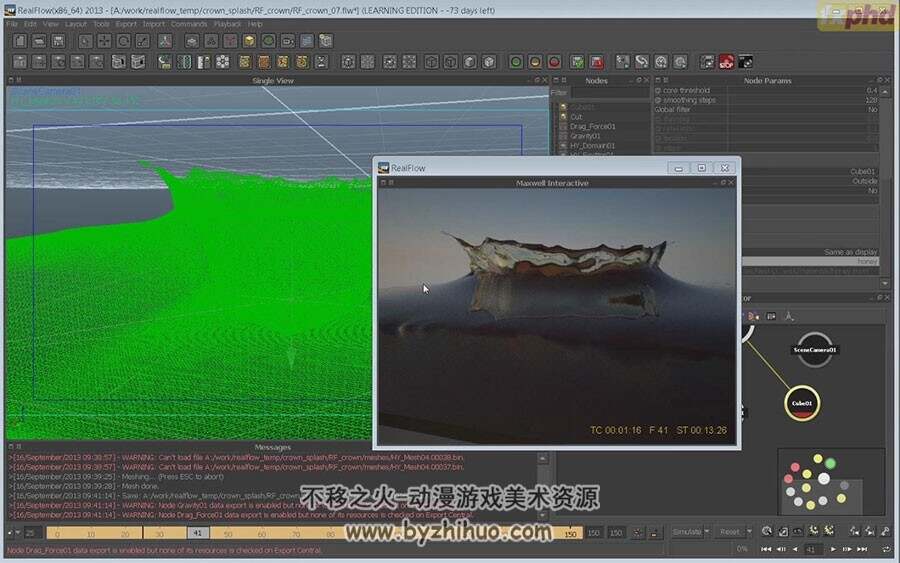
Task: Click the green sphere toolbar icon
Action: pyautogui.click(x=268, y=41)
